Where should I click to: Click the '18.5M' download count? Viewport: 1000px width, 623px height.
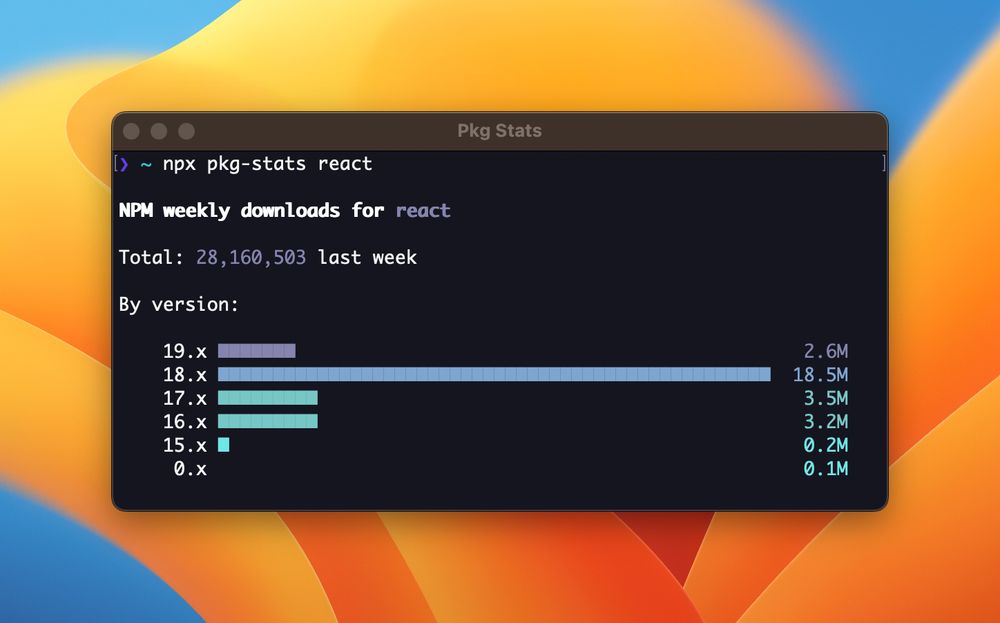point(820,375)
